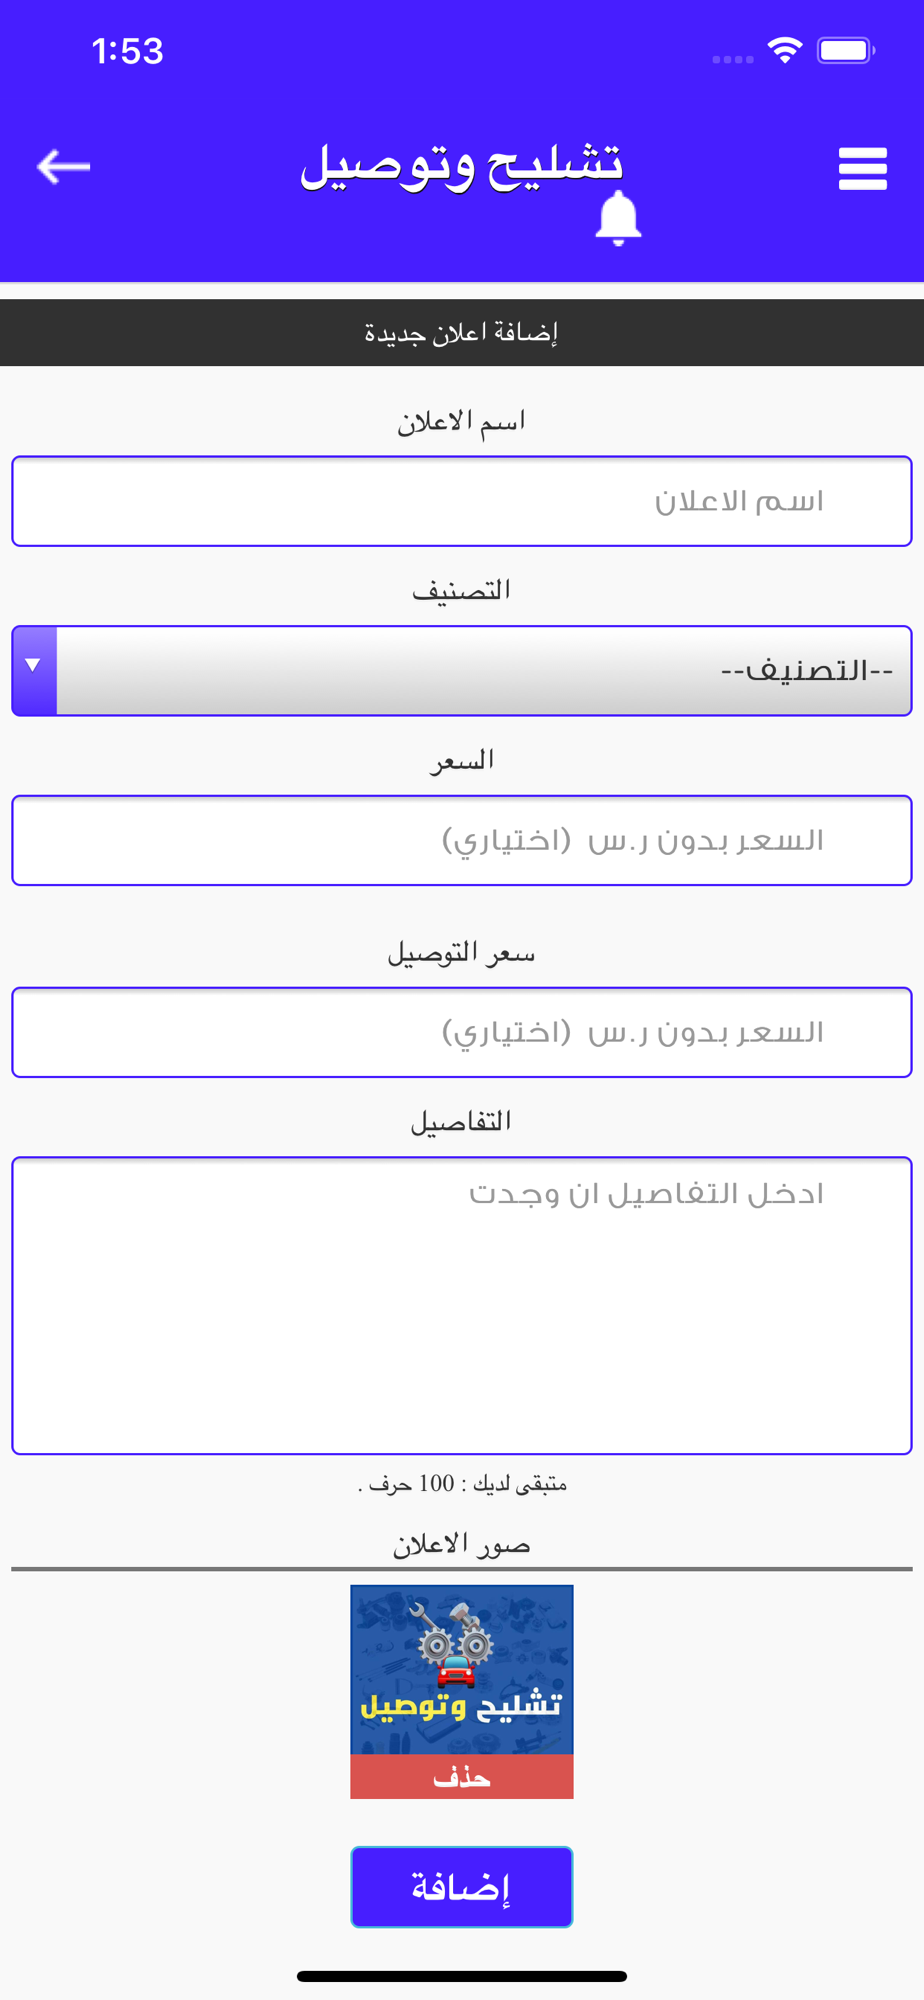The width and height of the screenshot is (924, 2000).
Task: Tap the clock time 1:53
Action: [x=127, y=51]
